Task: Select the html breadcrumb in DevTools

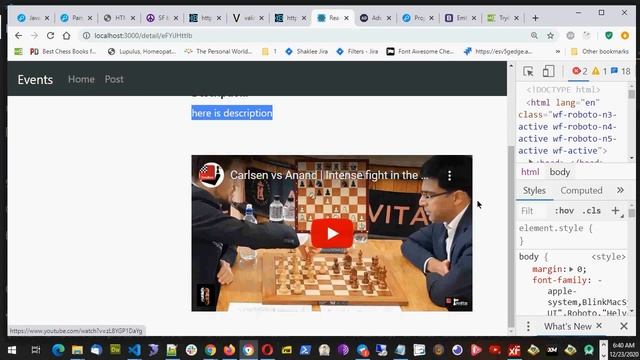Action: click(530, 172)
